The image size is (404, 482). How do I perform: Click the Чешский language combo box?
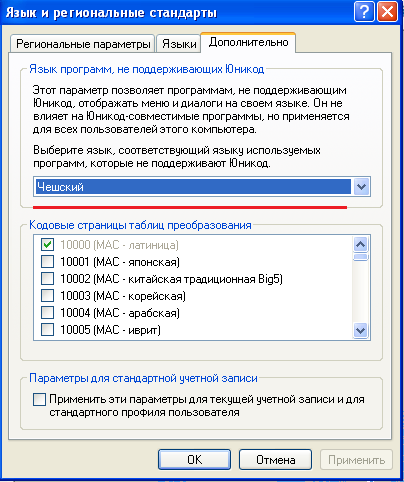(202, 187)
